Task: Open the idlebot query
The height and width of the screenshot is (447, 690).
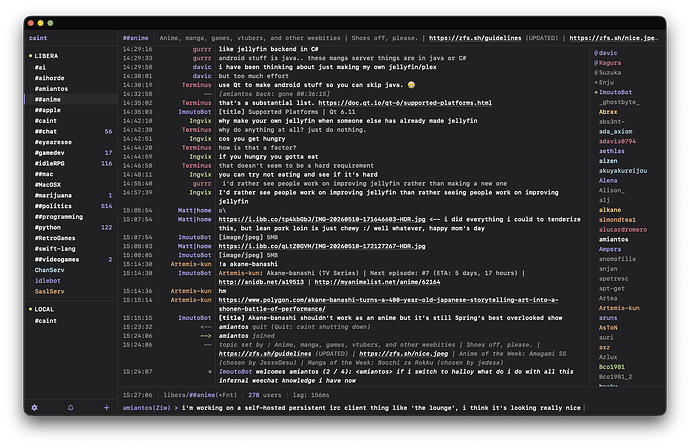Action: pyautogui.click(x=48, y=281)
